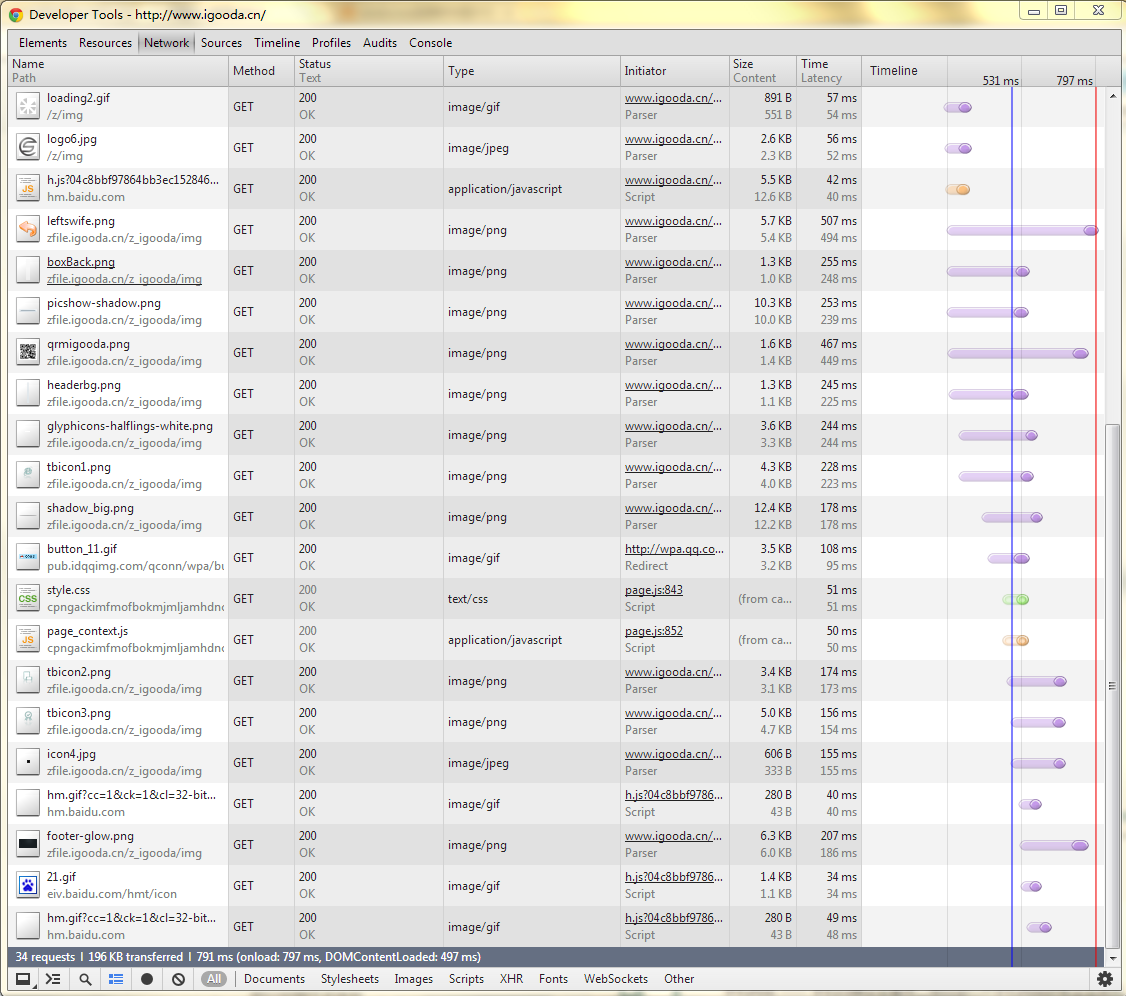This screenshot has height=996, width=1126.
Task: Select the qrmigooda.png QR code thumbnail
Action: (x=28, y=352)
